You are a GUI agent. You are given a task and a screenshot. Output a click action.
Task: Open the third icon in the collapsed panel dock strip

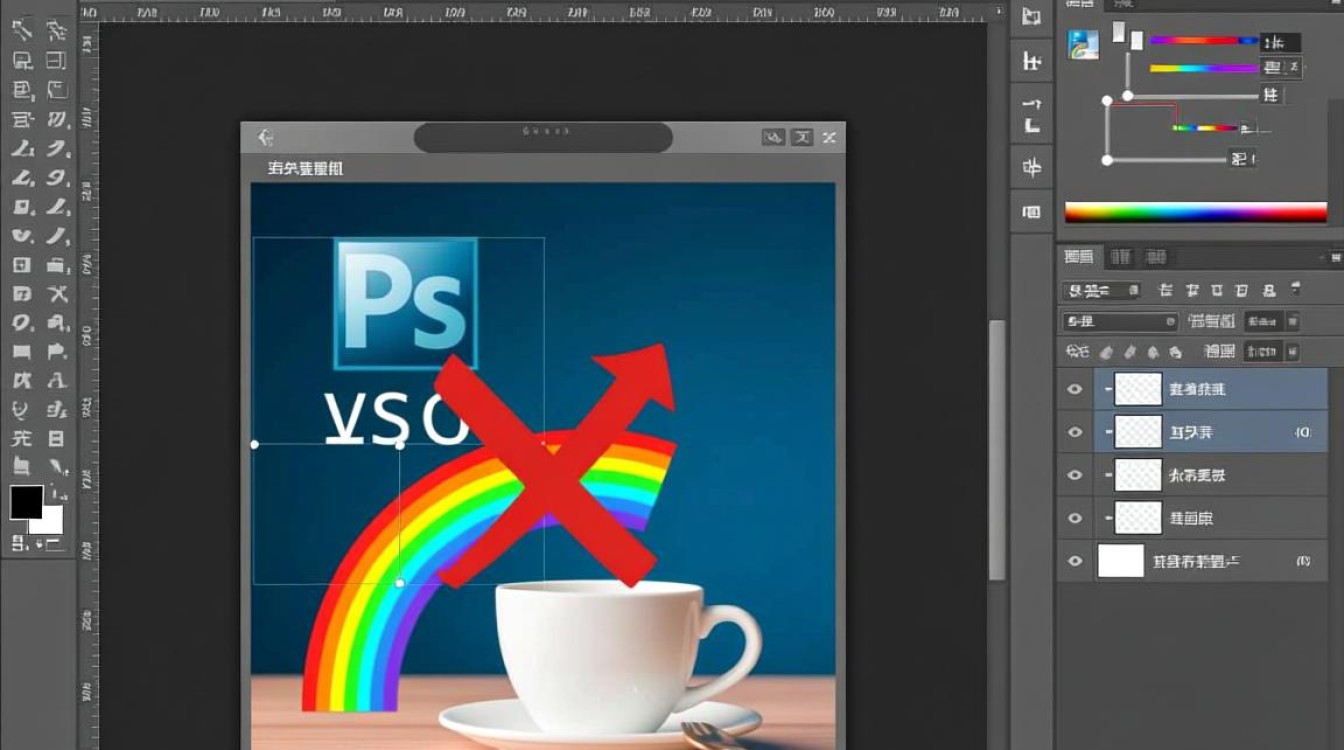[1032, 115]
